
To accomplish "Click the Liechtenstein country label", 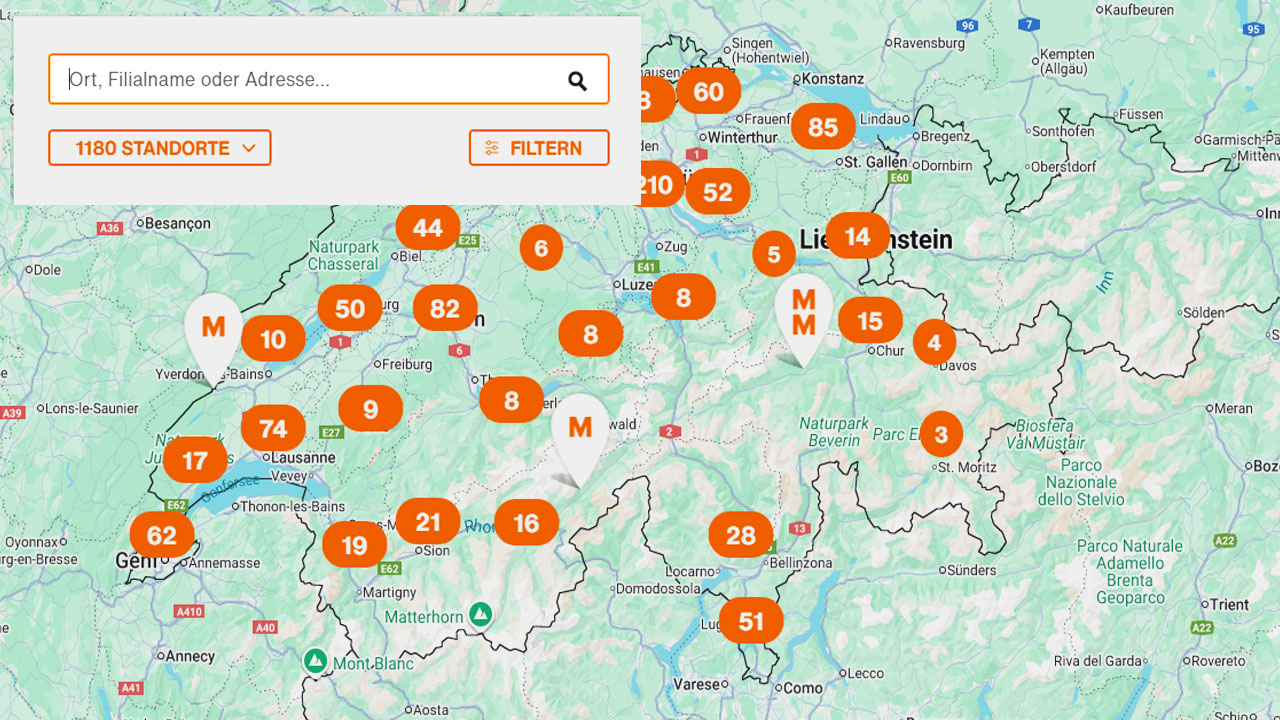I will 876,239.
